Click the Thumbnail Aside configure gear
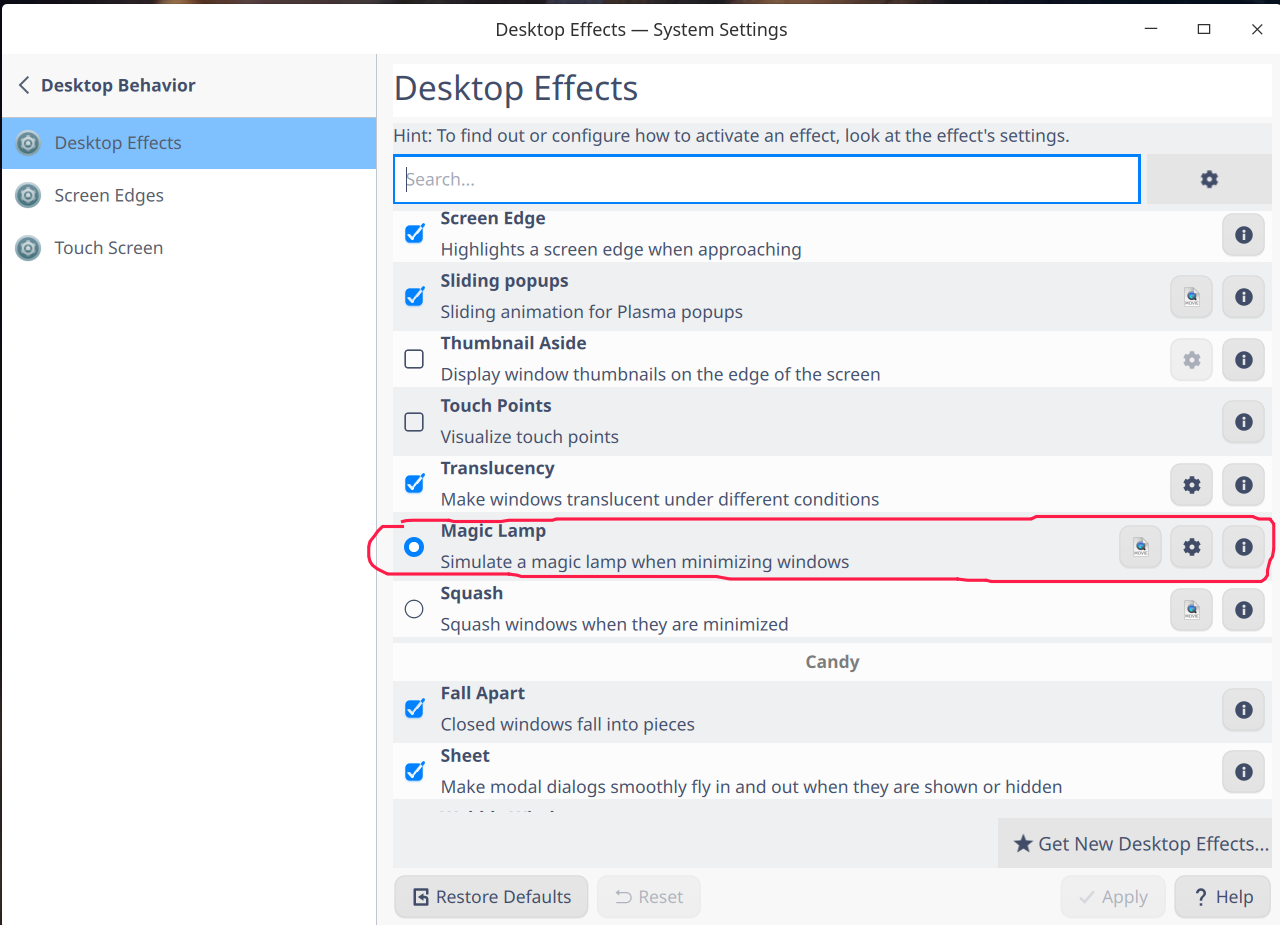1280x925 pixels. click(1191, 360)
